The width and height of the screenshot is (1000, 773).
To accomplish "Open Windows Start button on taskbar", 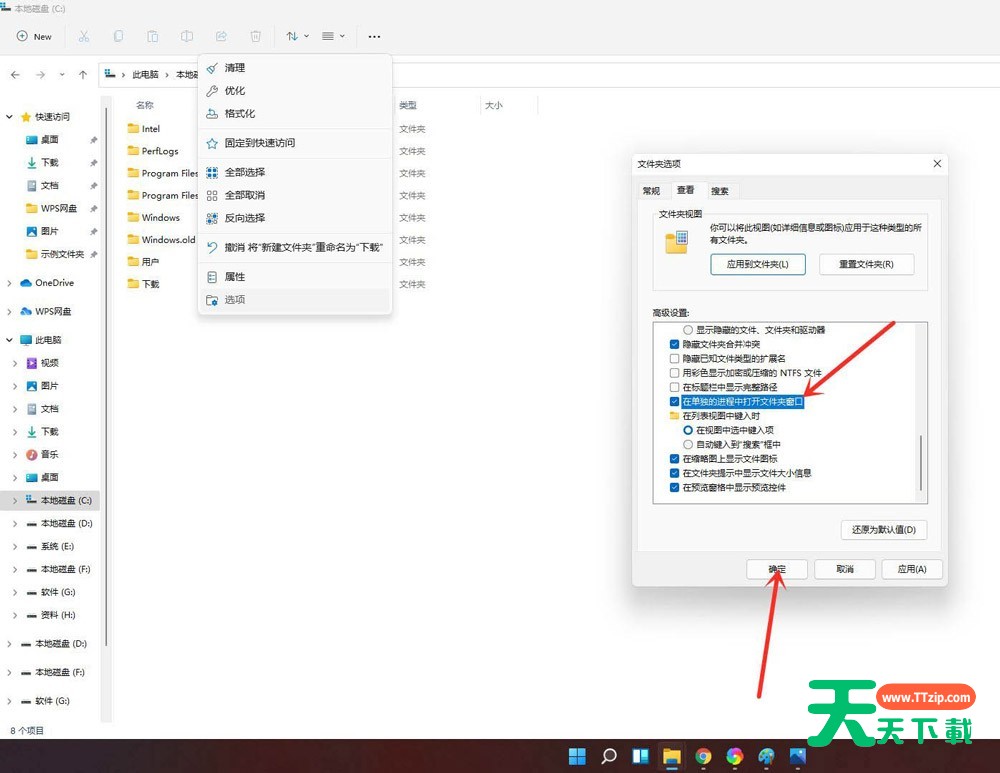I will [x=578, y=756].
